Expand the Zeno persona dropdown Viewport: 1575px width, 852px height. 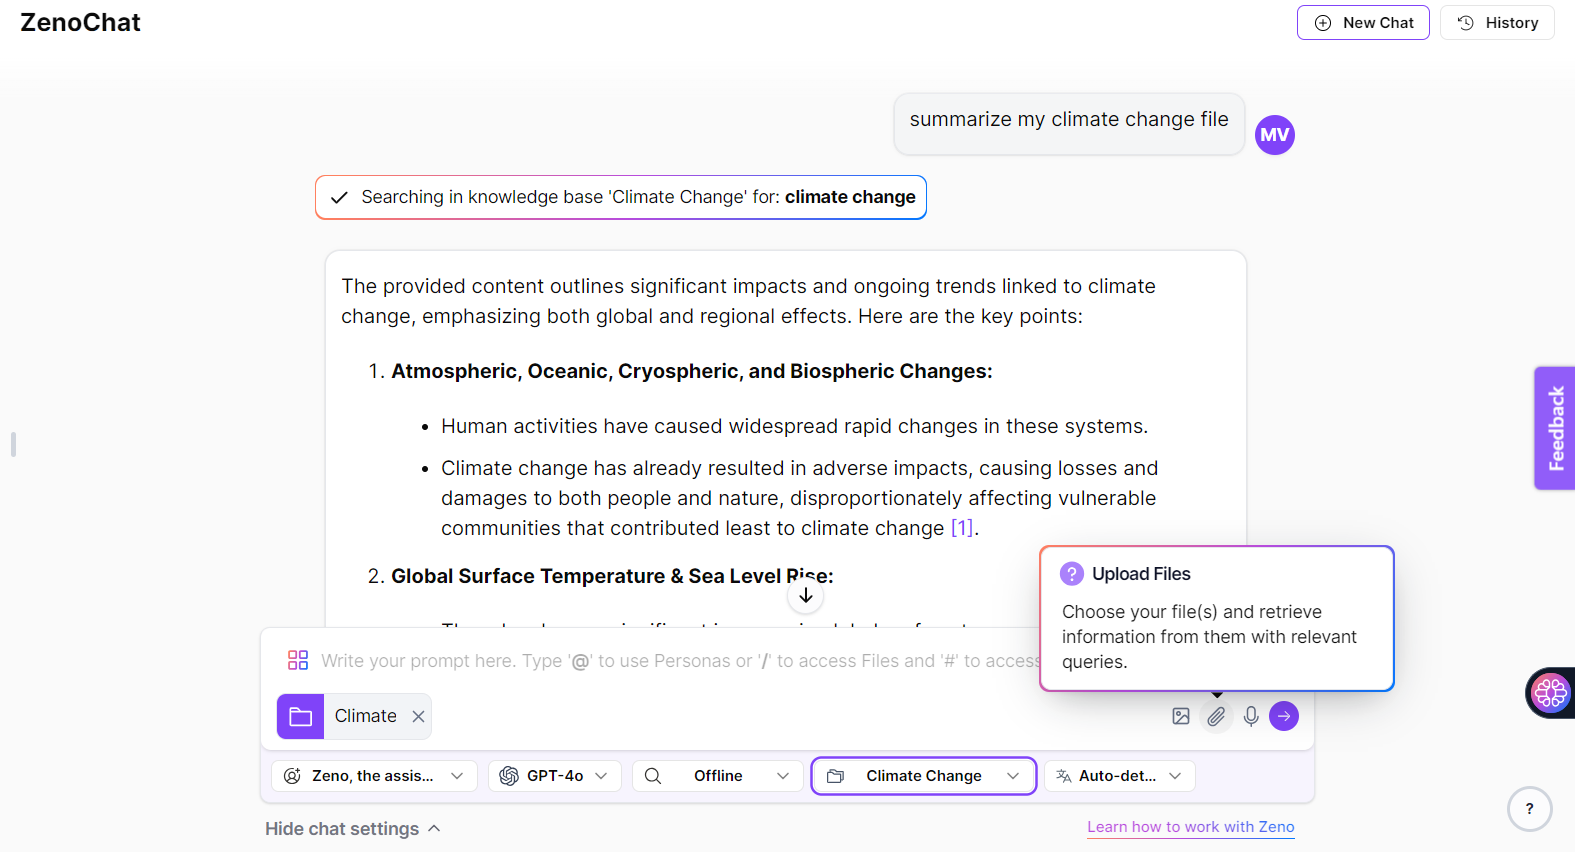click(x=374, y=776)
